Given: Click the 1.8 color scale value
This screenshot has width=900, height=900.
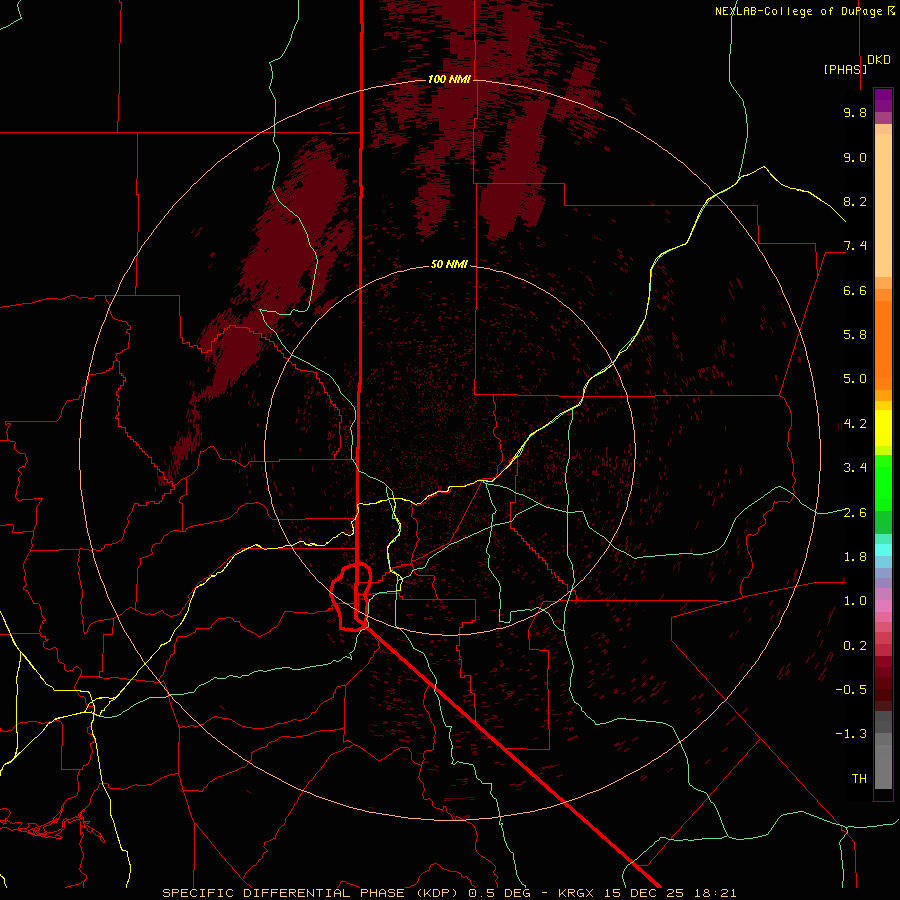Looking at the screenshot, I should click(855, 557).
